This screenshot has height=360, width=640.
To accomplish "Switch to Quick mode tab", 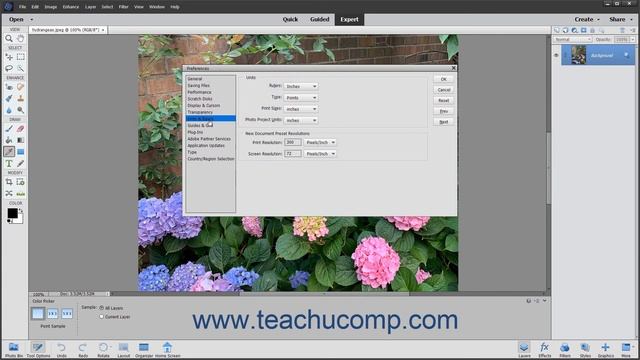I will pos(290,19).
